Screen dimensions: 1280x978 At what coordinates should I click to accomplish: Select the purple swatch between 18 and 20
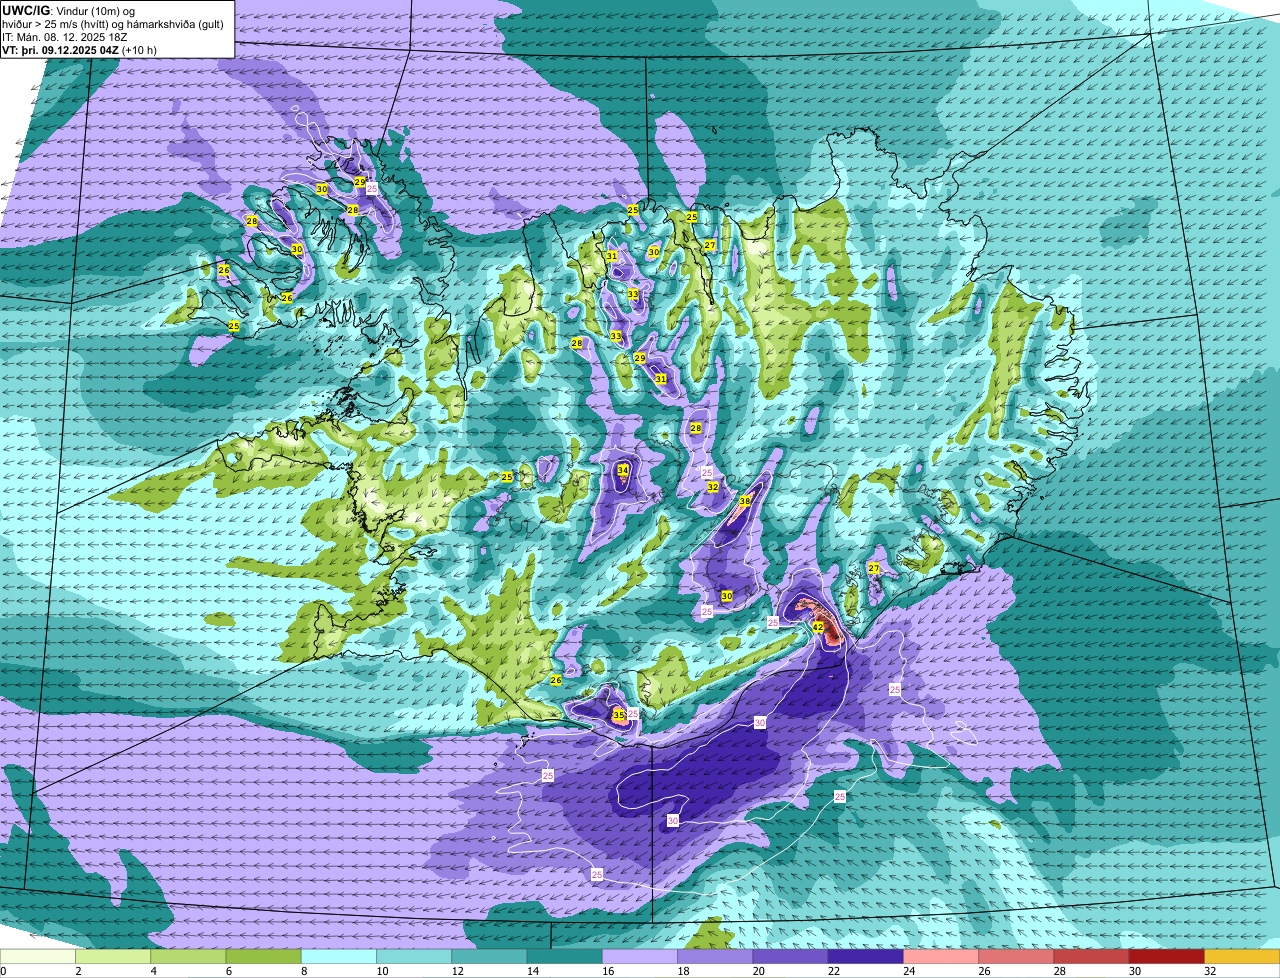point(715,956)
